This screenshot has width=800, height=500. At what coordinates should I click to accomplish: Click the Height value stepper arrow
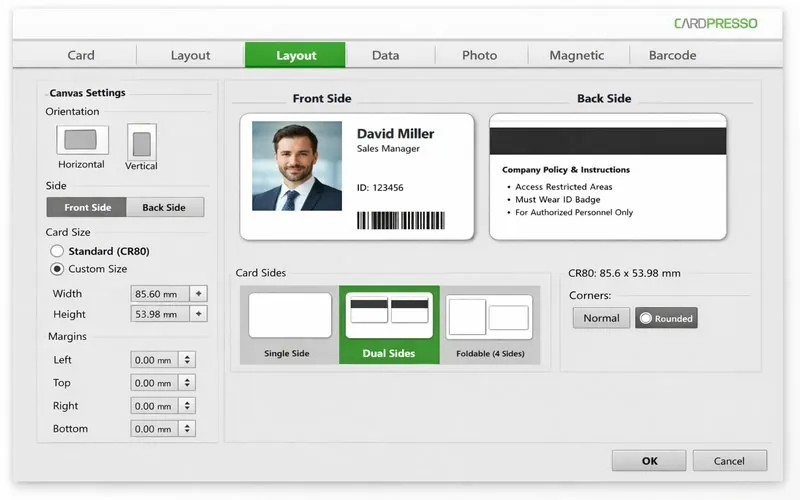[x=199, y=314]
